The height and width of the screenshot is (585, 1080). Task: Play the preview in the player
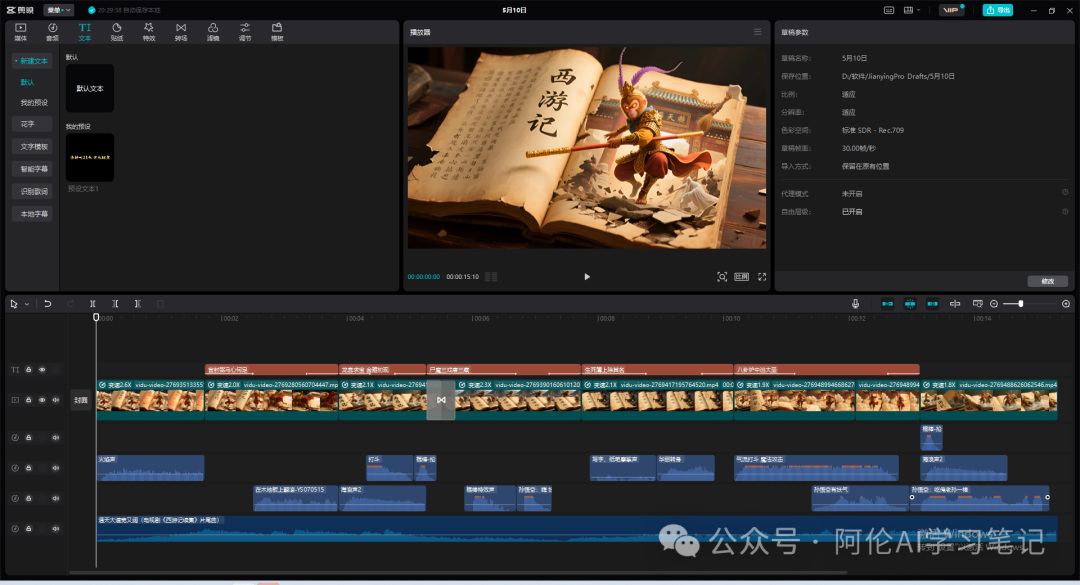[x=587, y=277]
